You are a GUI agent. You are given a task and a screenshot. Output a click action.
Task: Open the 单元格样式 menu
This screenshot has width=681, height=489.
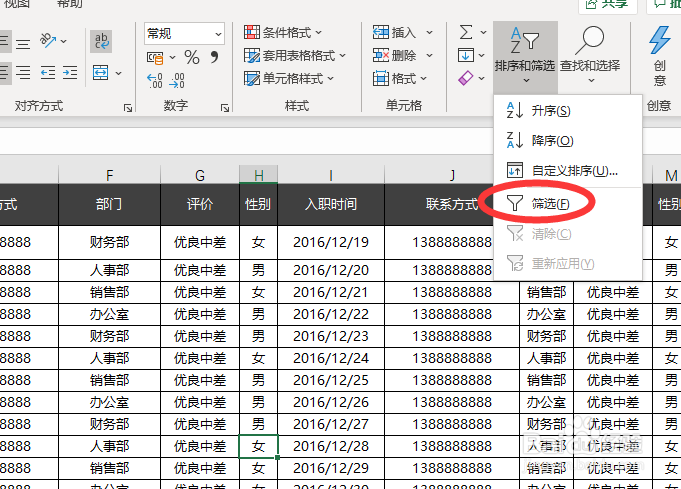289,79
